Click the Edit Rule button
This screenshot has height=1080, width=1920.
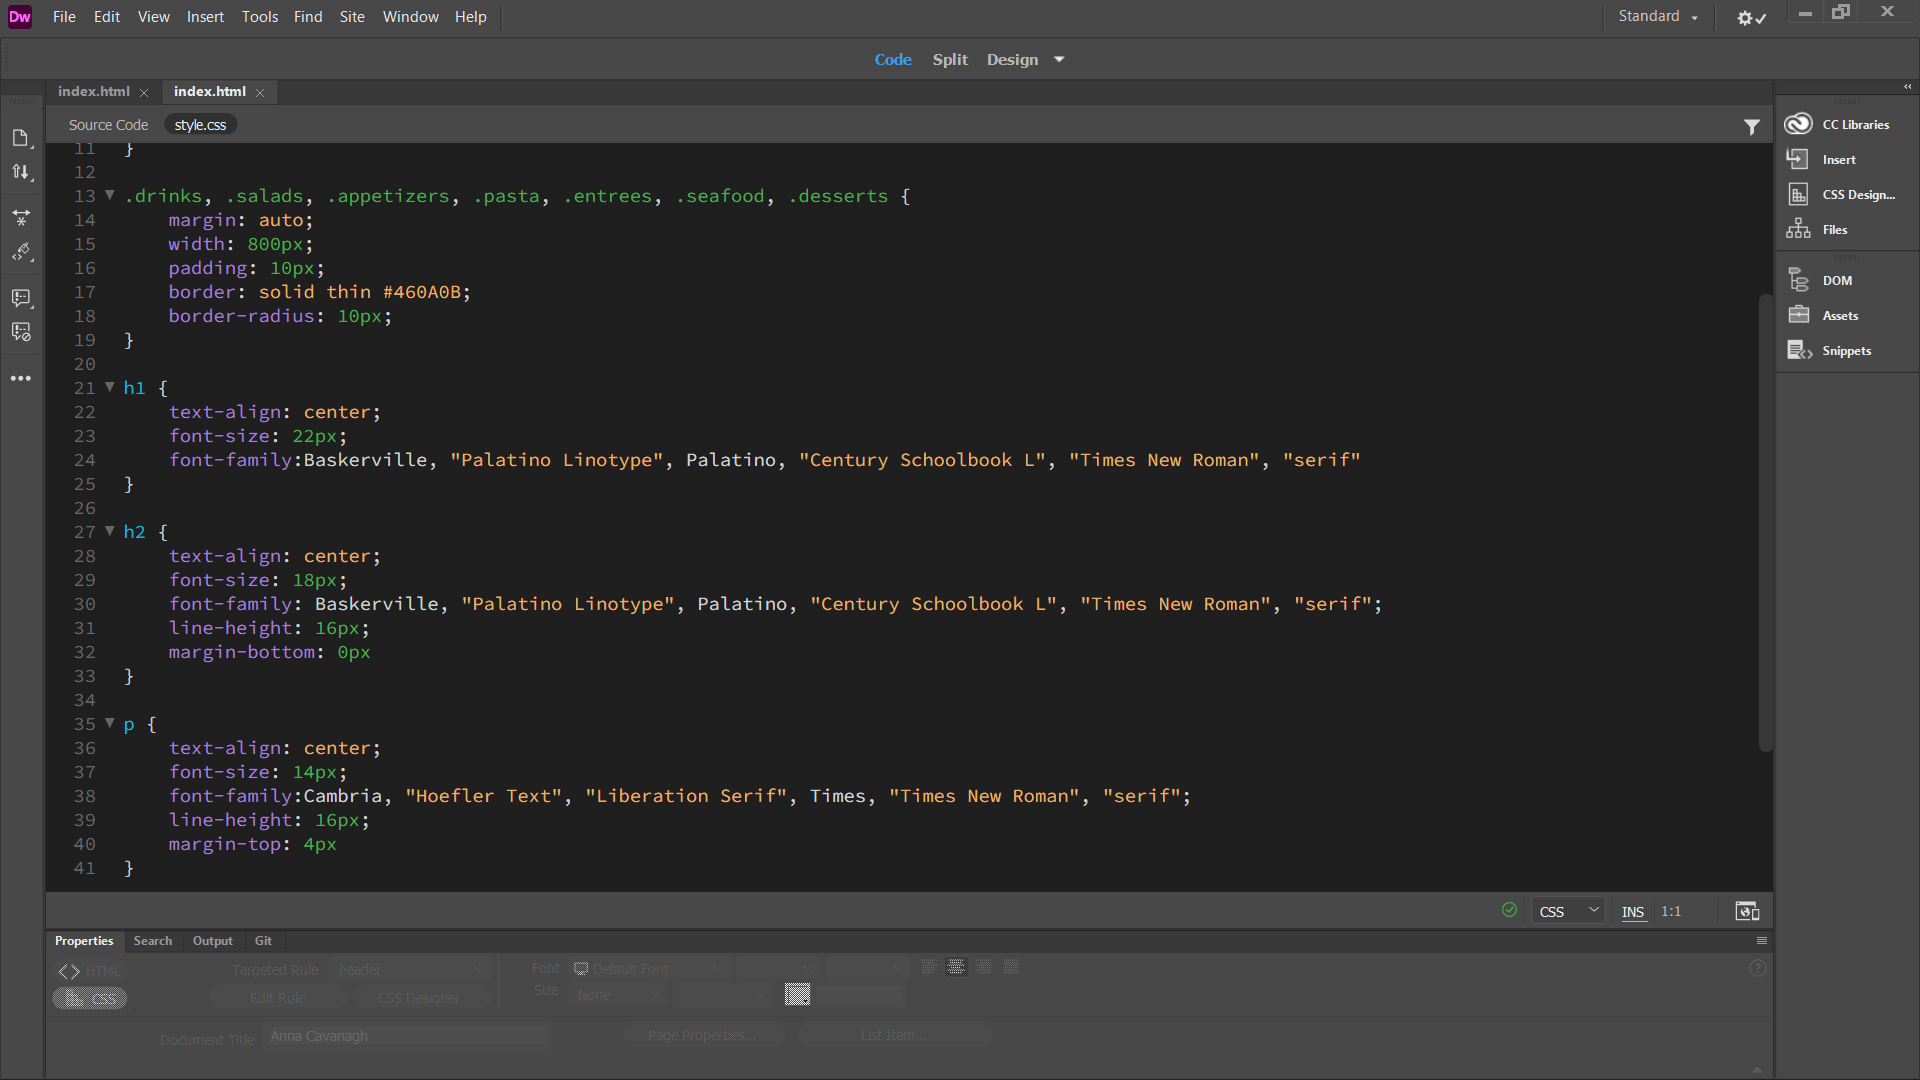click(278, 998)
